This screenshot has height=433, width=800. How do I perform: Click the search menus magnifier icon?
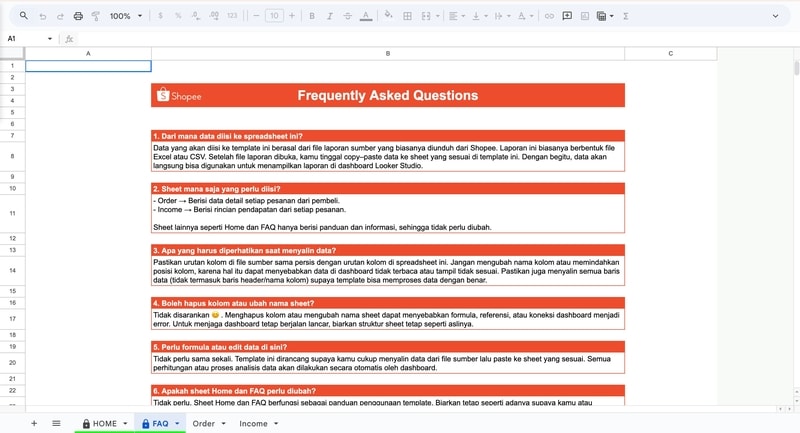click(x=23, y=16)
